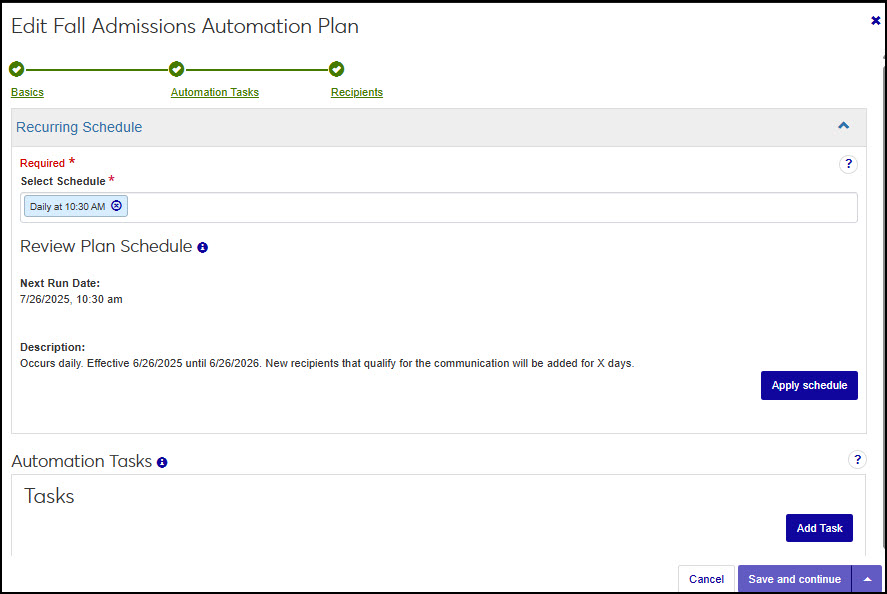Show the Automation Tasks info tooltip icon
This screenshot has height=594, width=887.
(162, 462)
